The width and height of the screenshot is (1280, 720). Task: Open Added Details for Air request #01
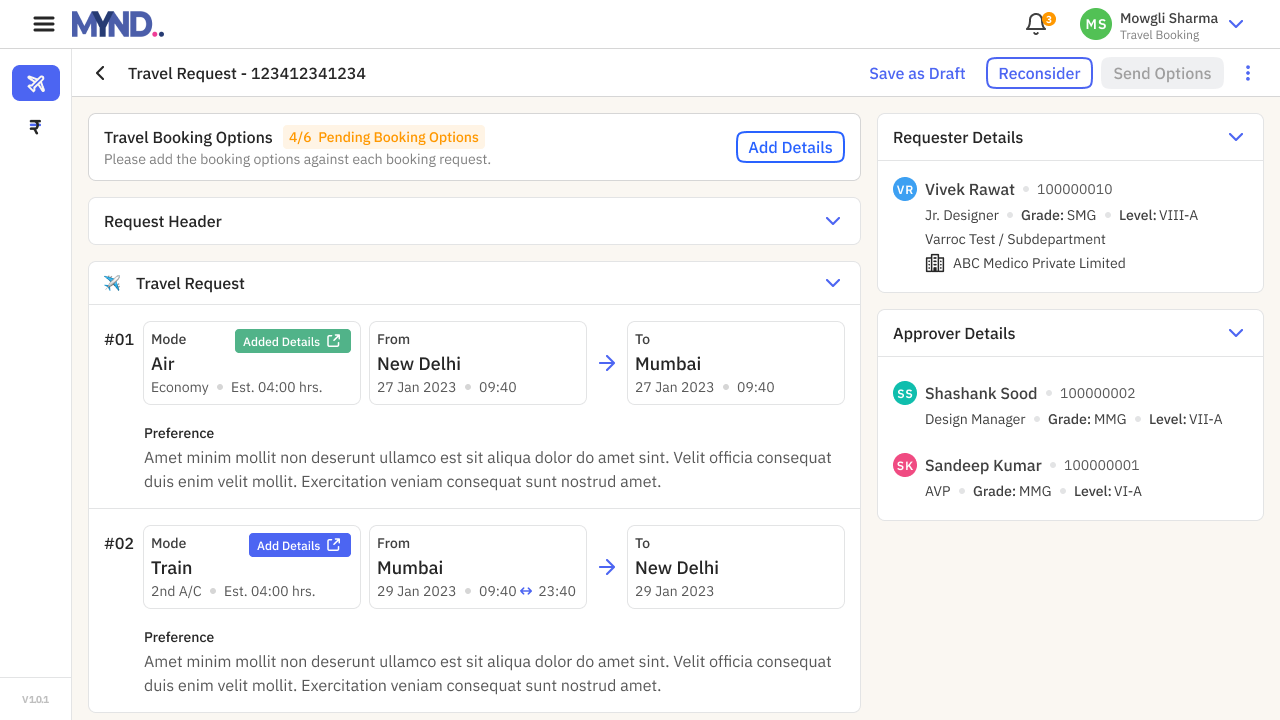[292, 341]
